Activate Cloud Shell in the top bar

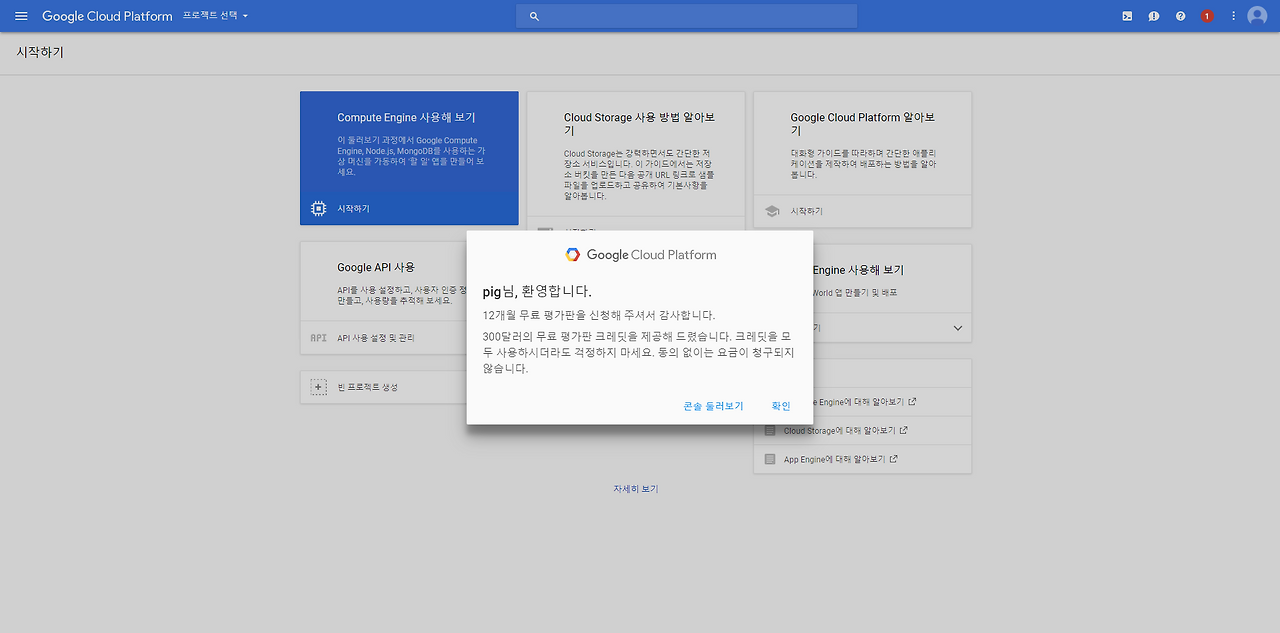click(x=1126, y=15)
